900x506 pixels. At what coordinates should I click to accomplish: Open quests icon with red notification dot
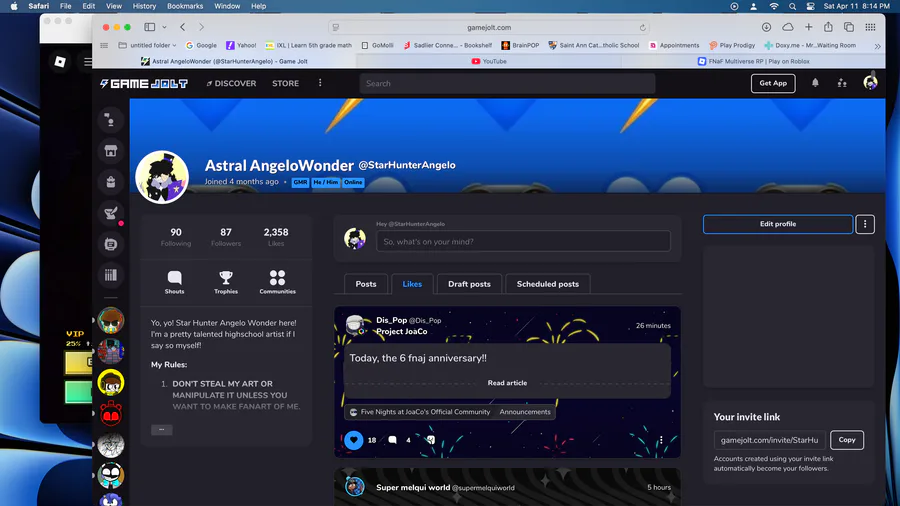tap(111, 213)
